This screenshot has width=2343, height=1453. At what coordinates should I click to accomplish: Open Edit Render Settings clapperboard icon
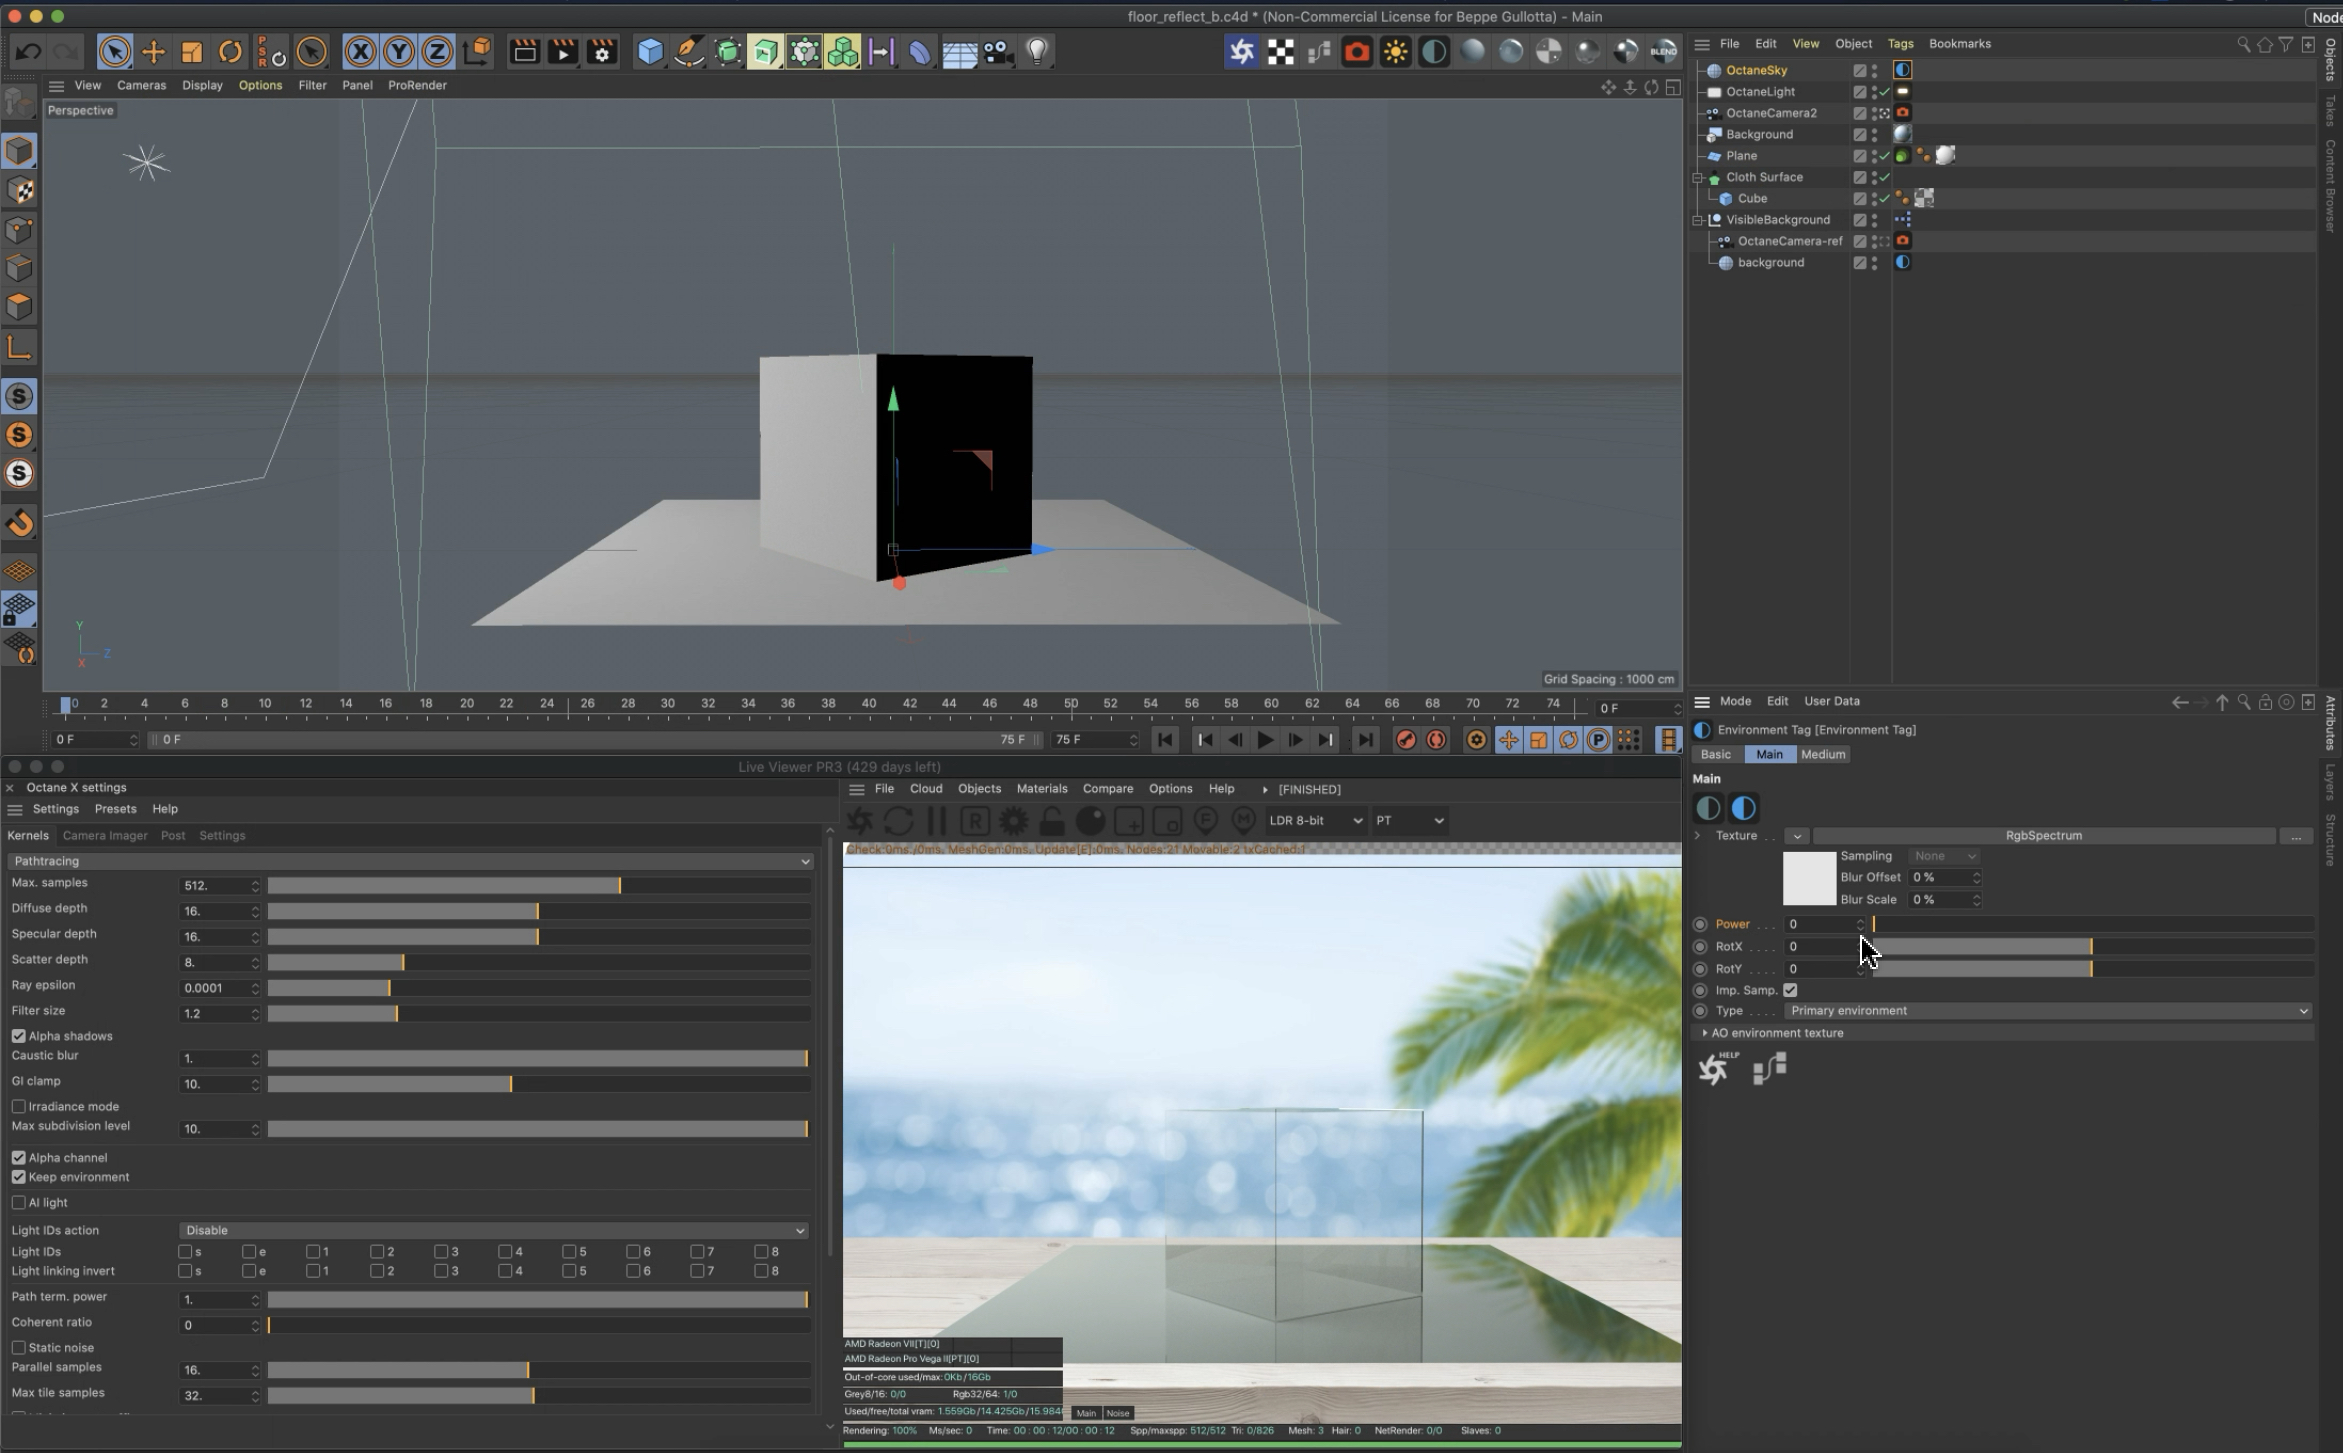pyautogui.click(x=602, y=52)
